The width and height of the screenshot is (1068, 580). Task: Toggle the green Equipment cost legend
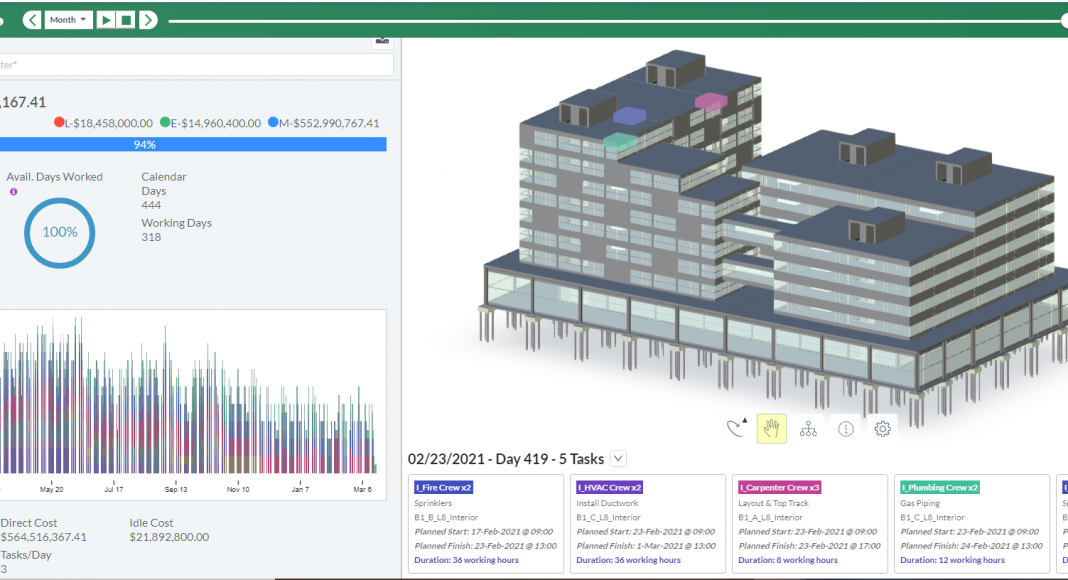coord(165,123)
